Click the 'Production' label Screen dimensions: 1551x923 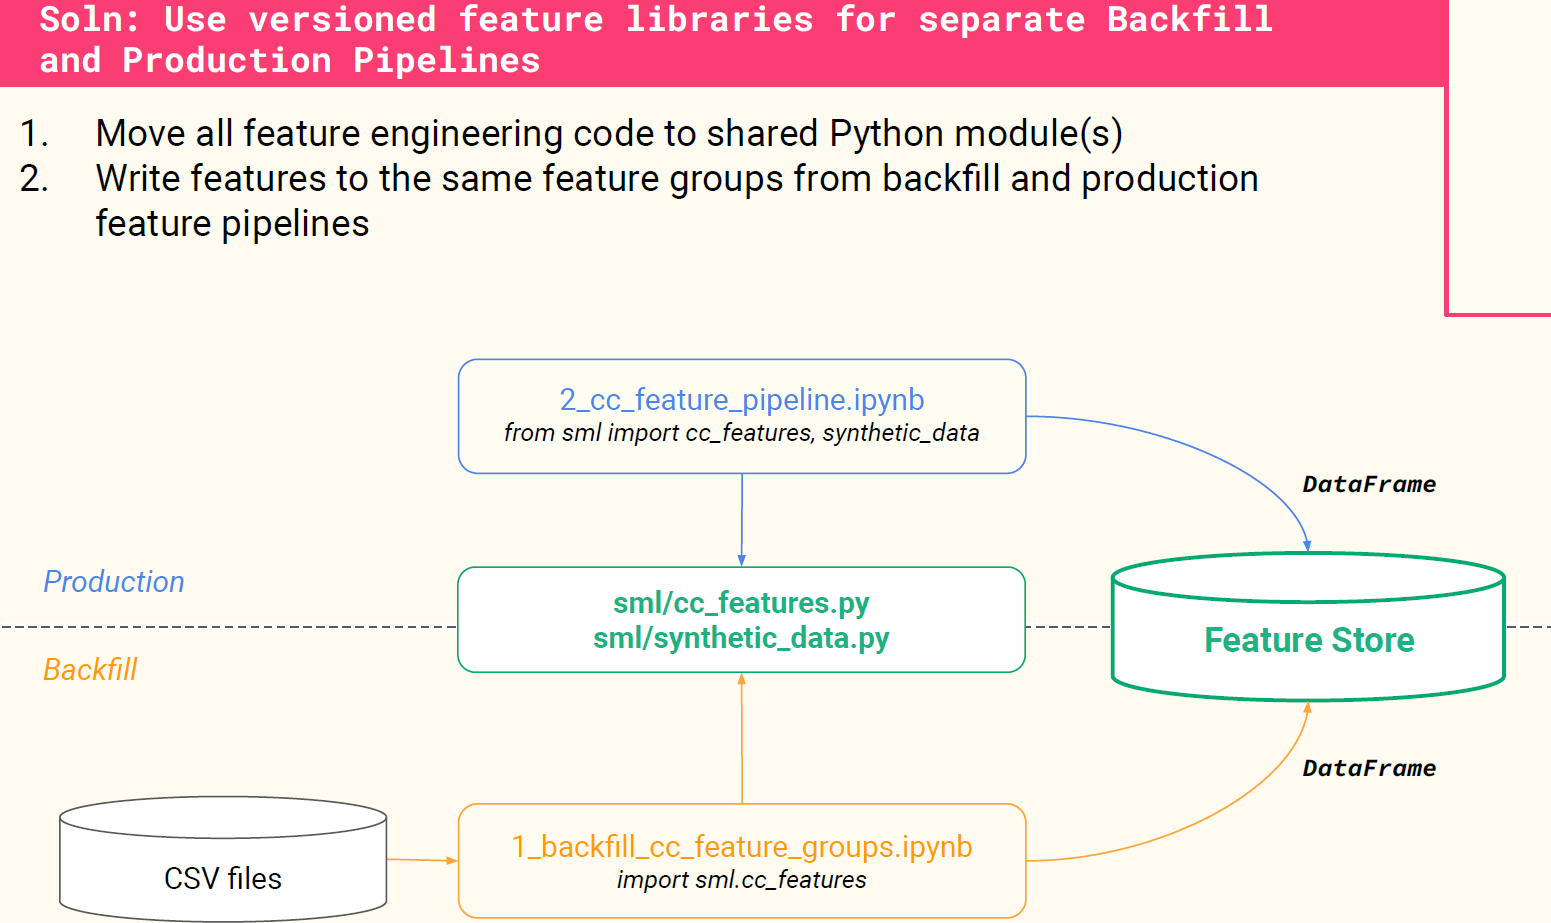tap(114, 582)
